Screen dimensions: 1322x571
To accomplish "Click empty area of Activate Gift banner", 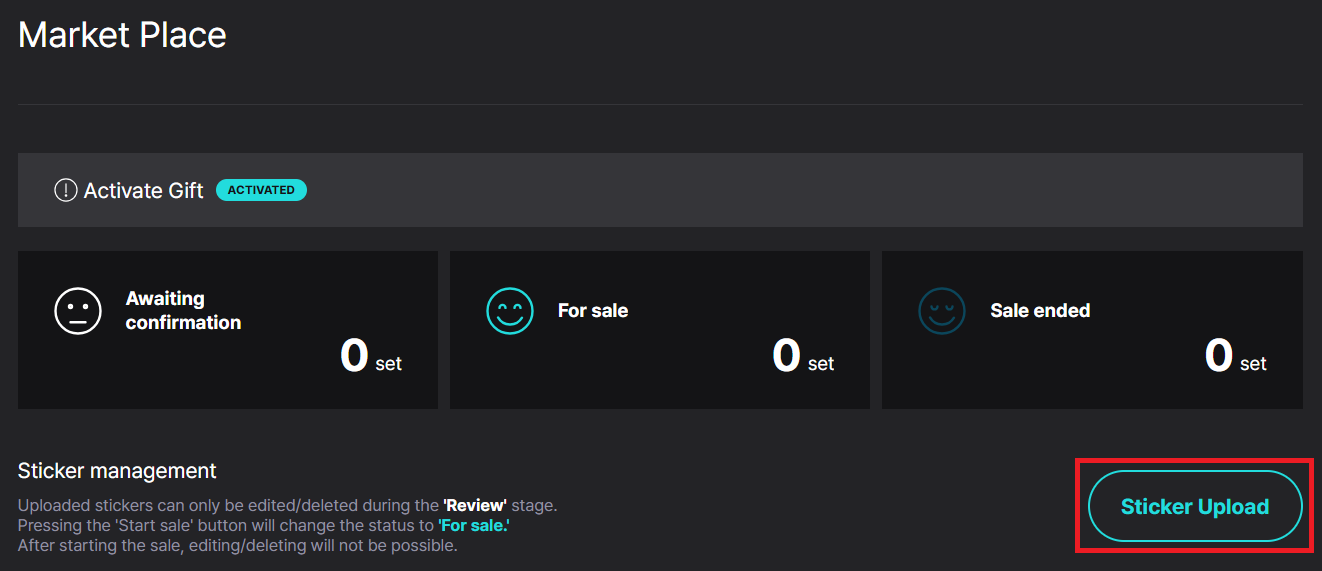I will click(800, 190).
